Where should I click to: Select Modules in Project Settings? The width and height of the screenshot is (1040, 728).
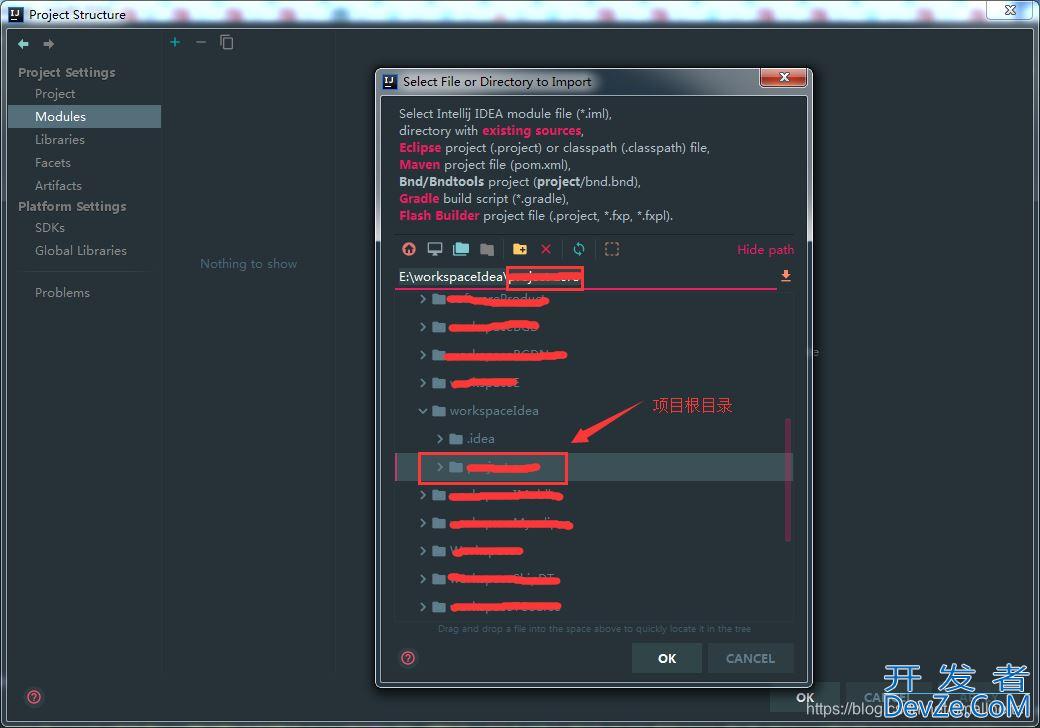point(85,117)
